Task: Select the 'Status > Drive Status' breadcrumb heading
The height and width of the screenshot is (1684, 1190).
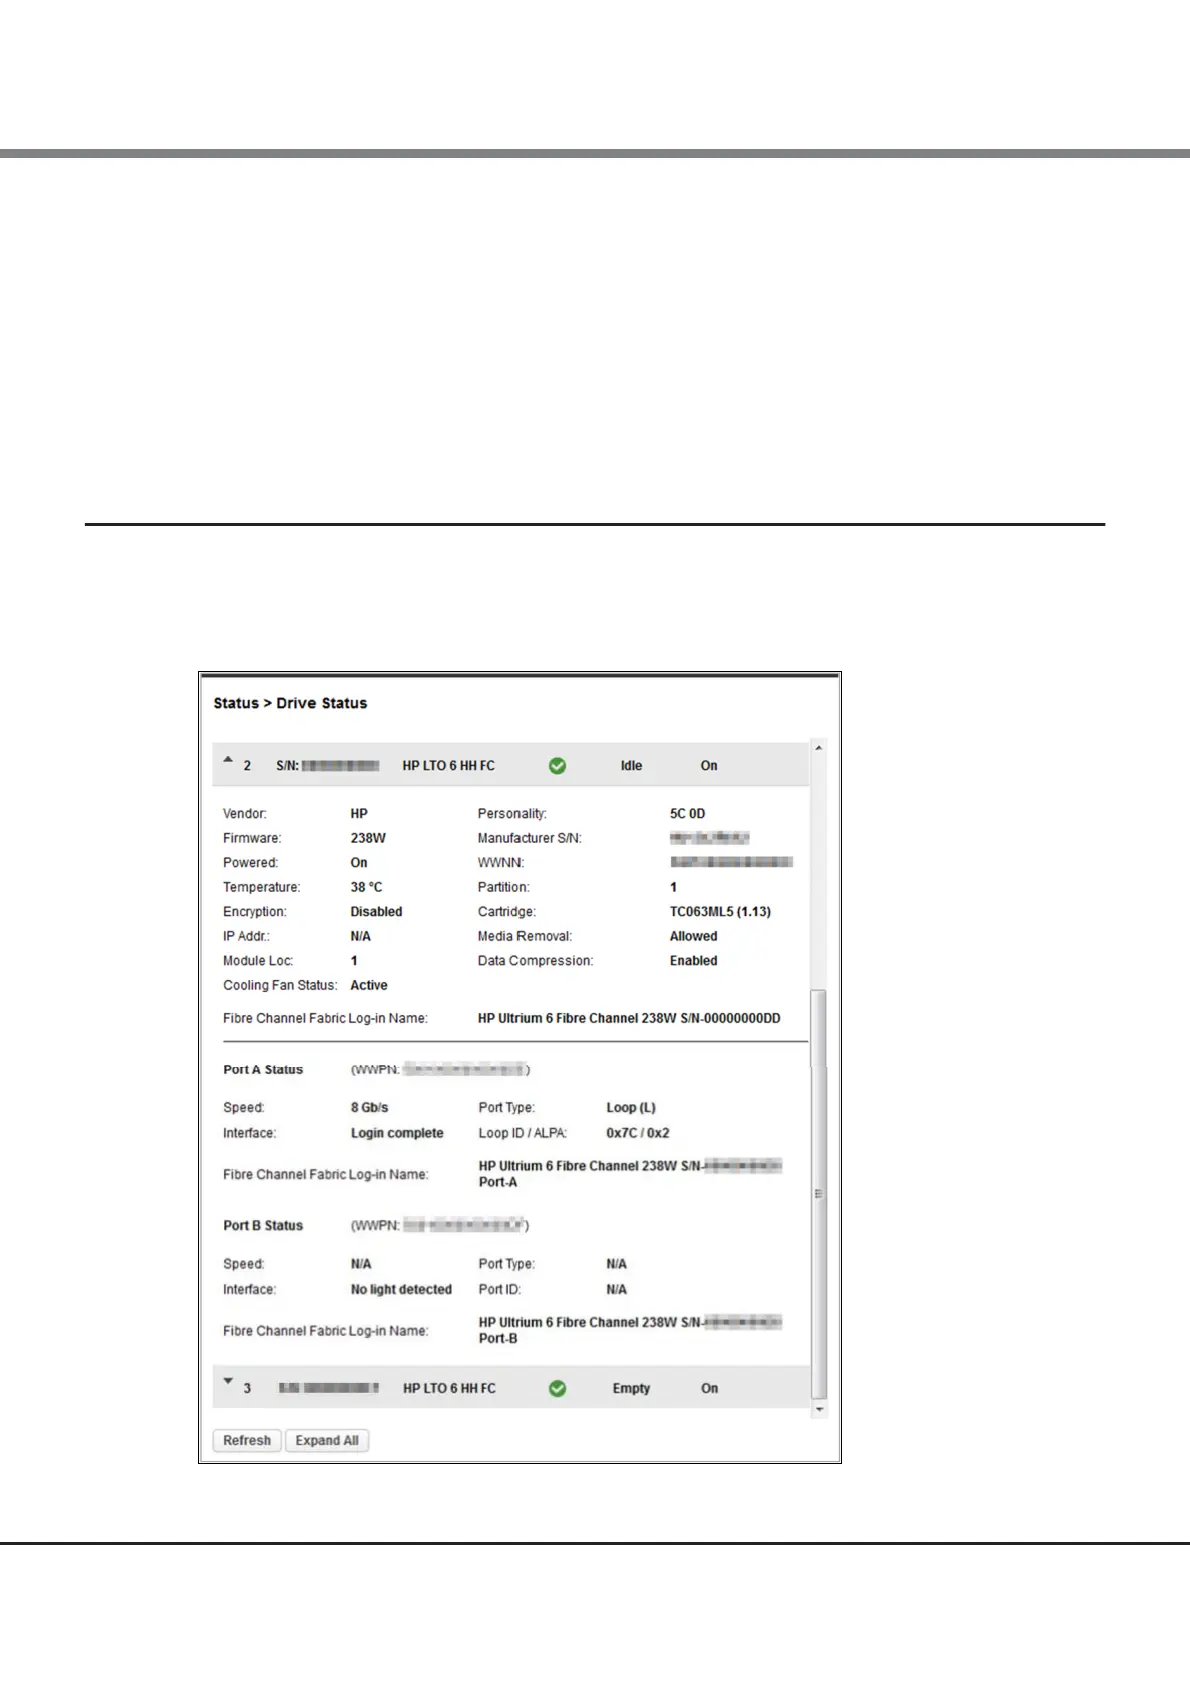Action: pyautogui.click(x=290, y=703)
